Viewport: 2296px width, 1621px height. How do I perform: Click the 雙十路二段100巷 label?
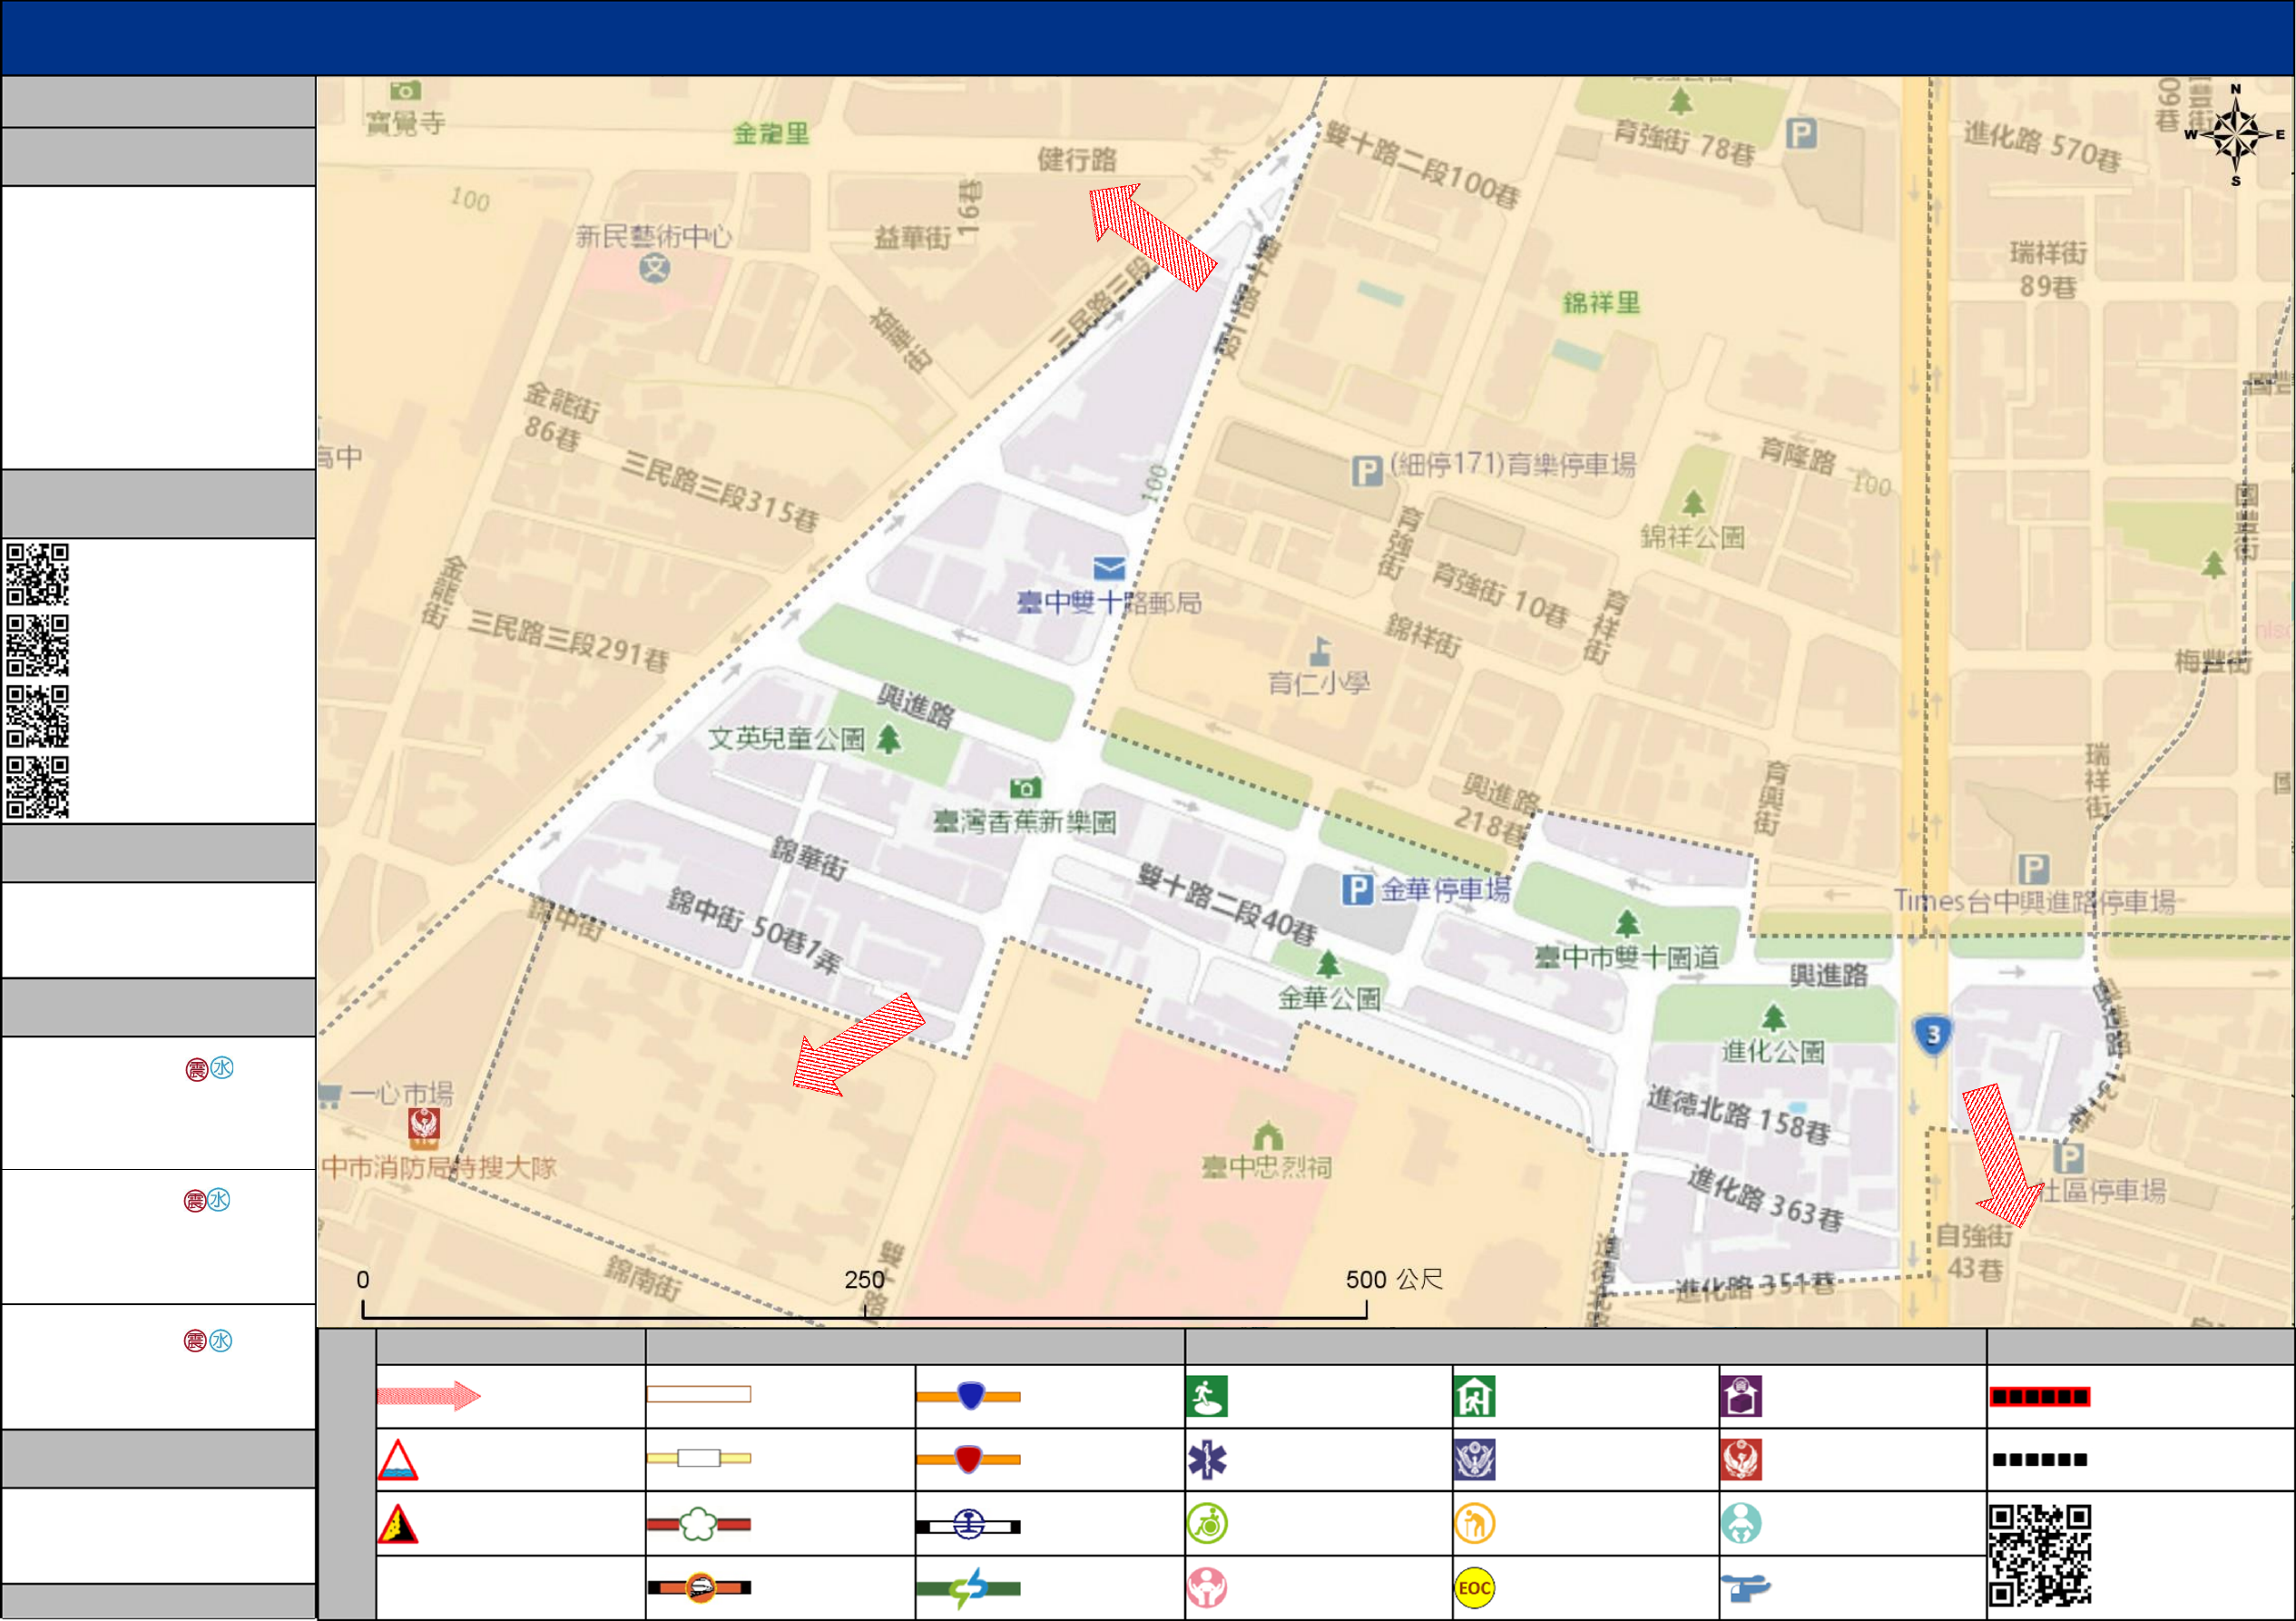point(1423,166)
